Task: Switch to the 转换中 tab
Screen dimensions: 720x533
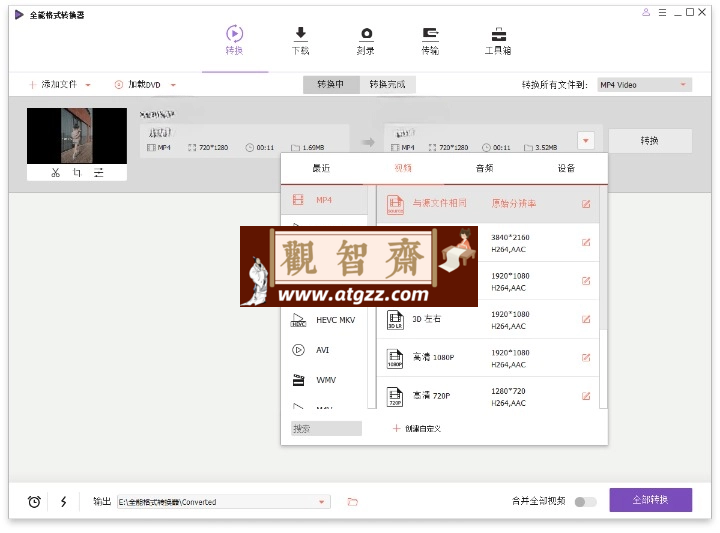Action: (331, 84)
